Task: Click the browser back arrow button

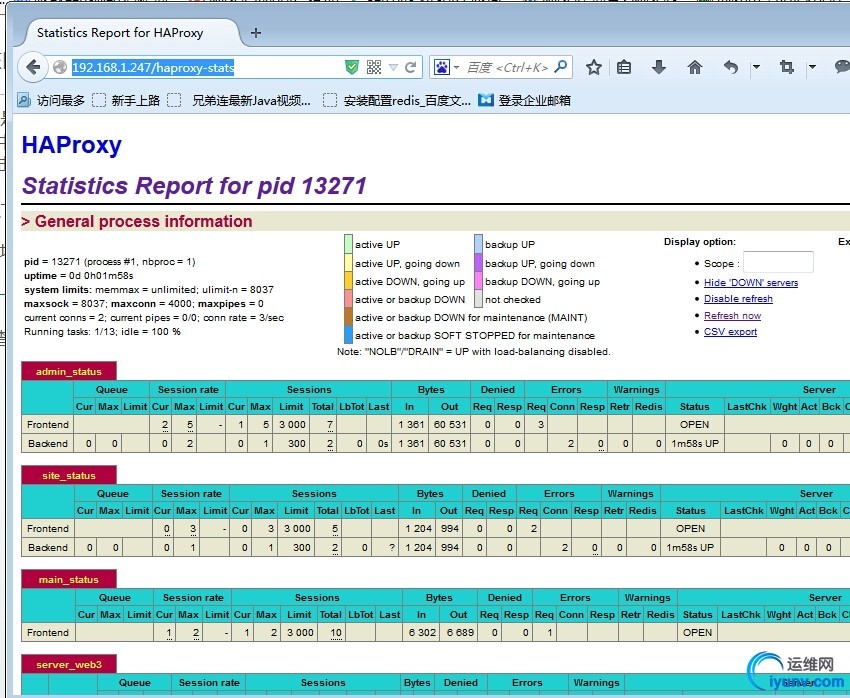Action: click(x=34, y=67)
